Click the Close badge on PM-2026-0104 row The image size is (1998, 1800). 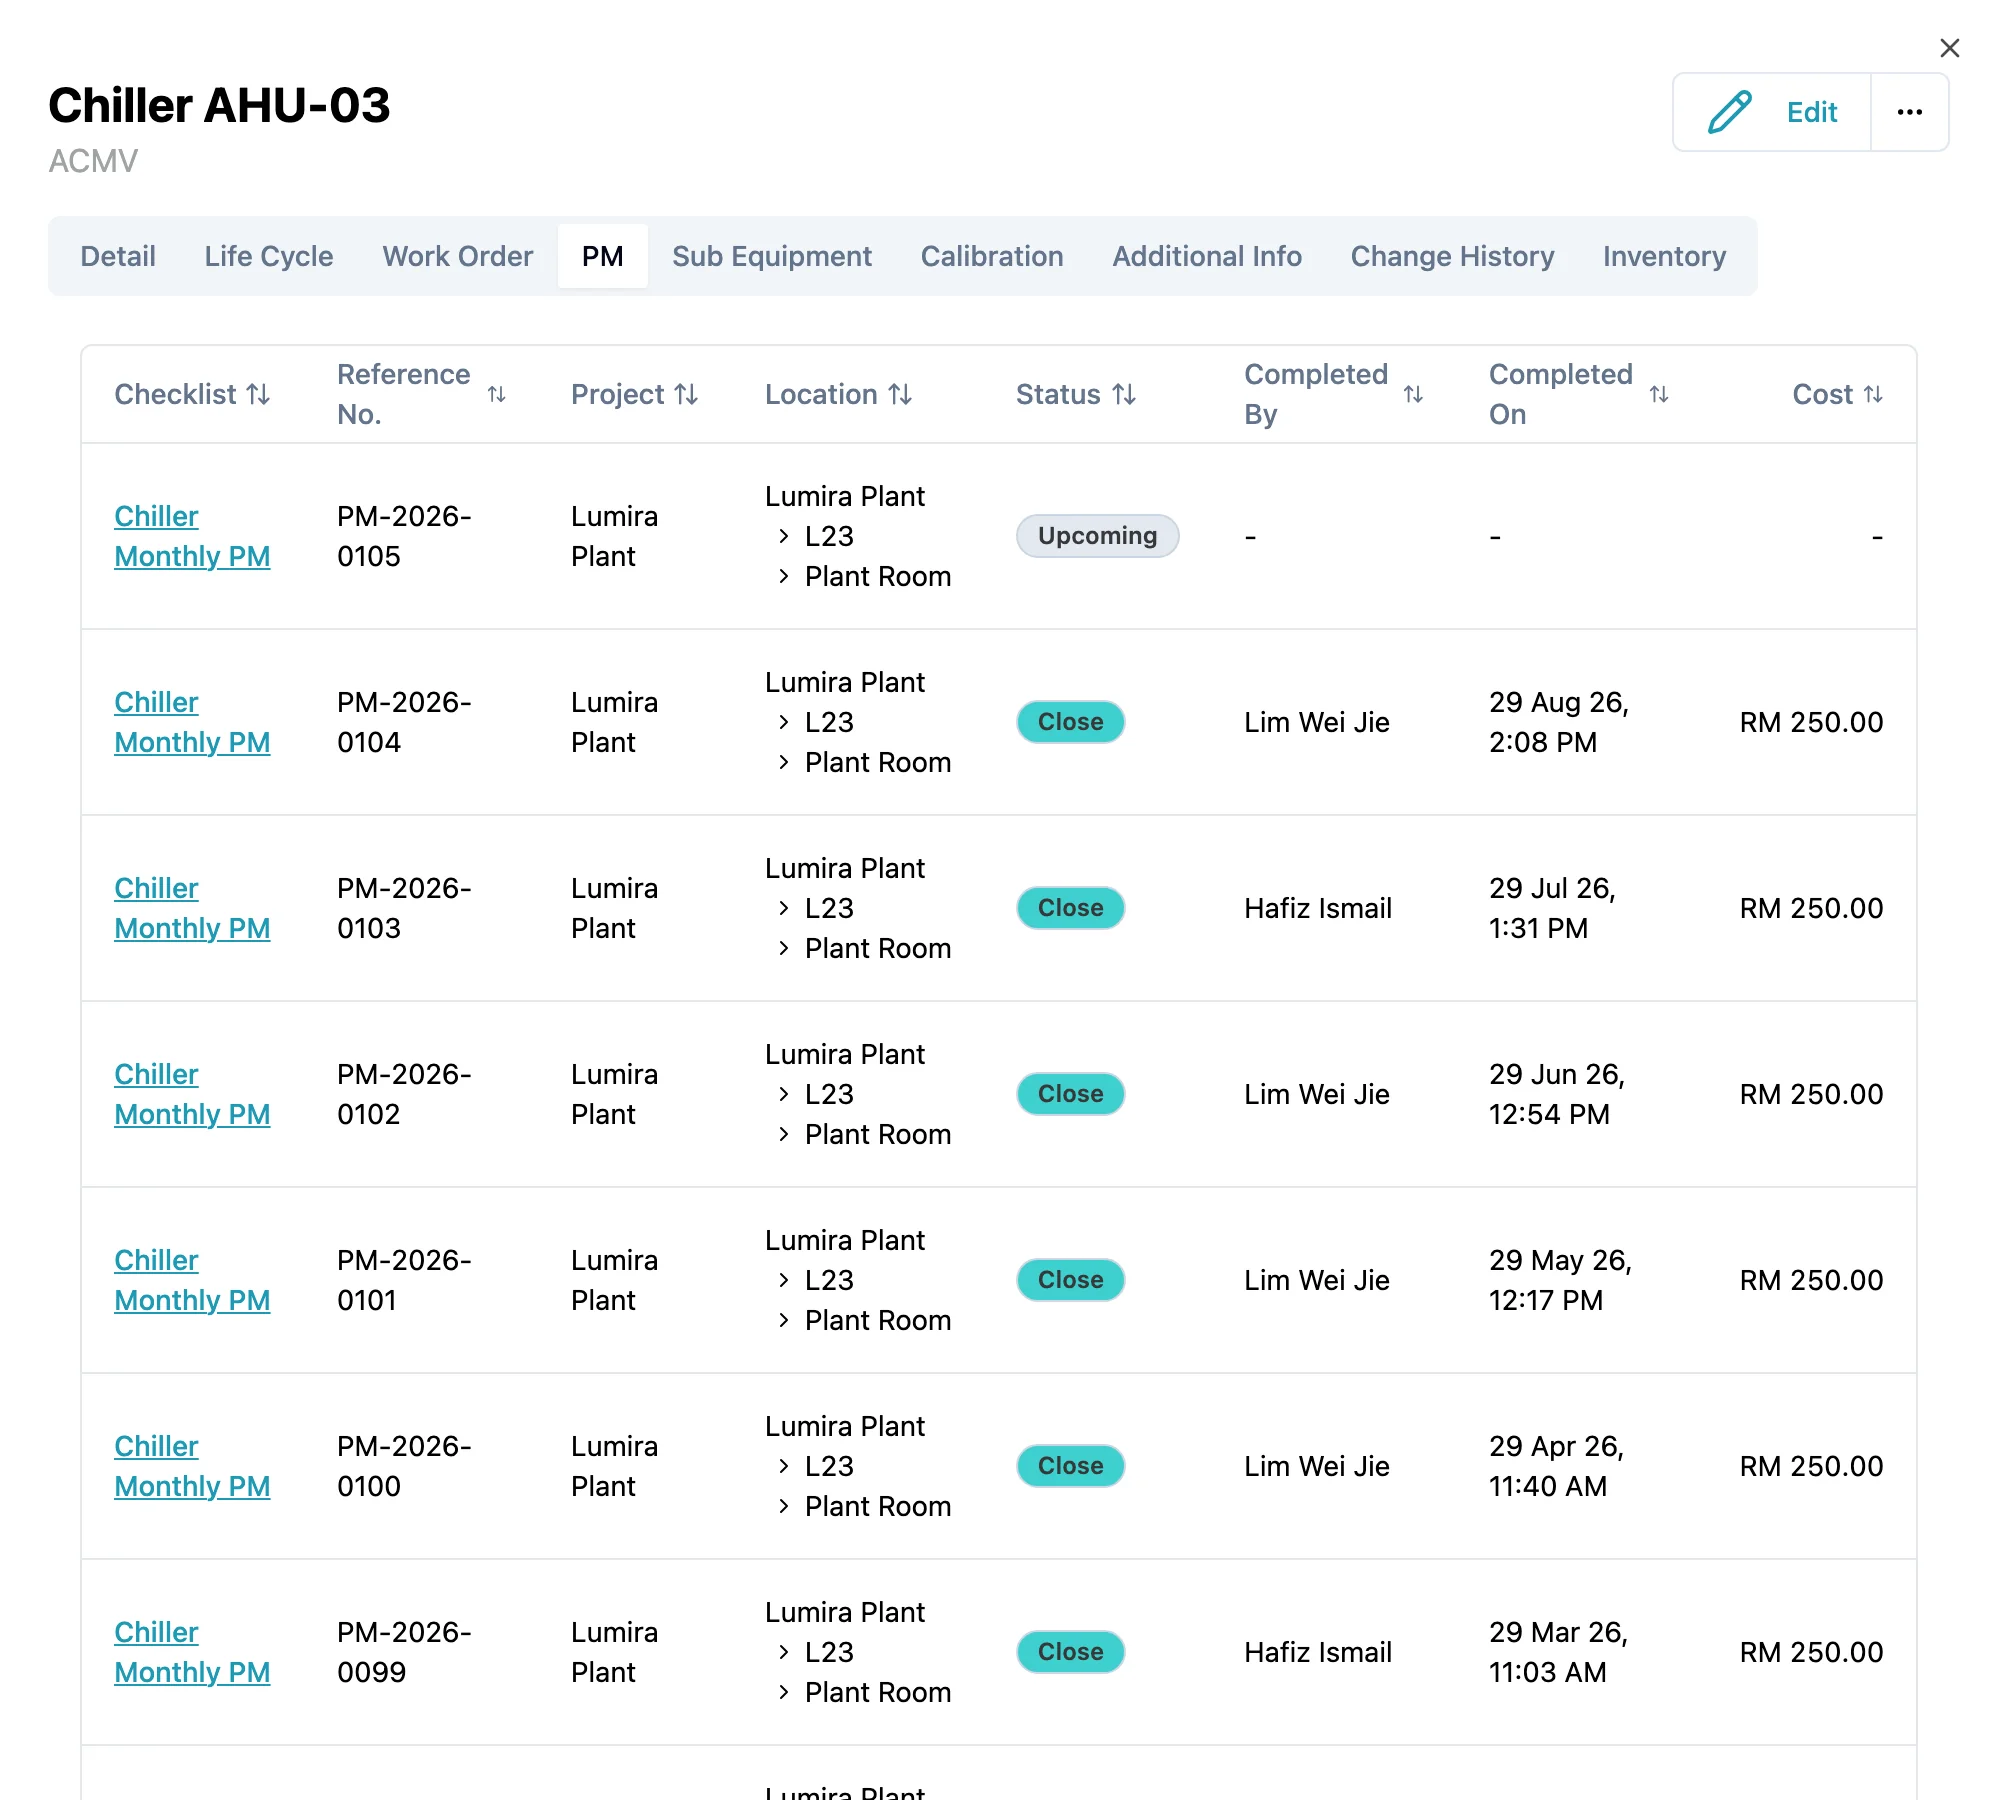1070,722
